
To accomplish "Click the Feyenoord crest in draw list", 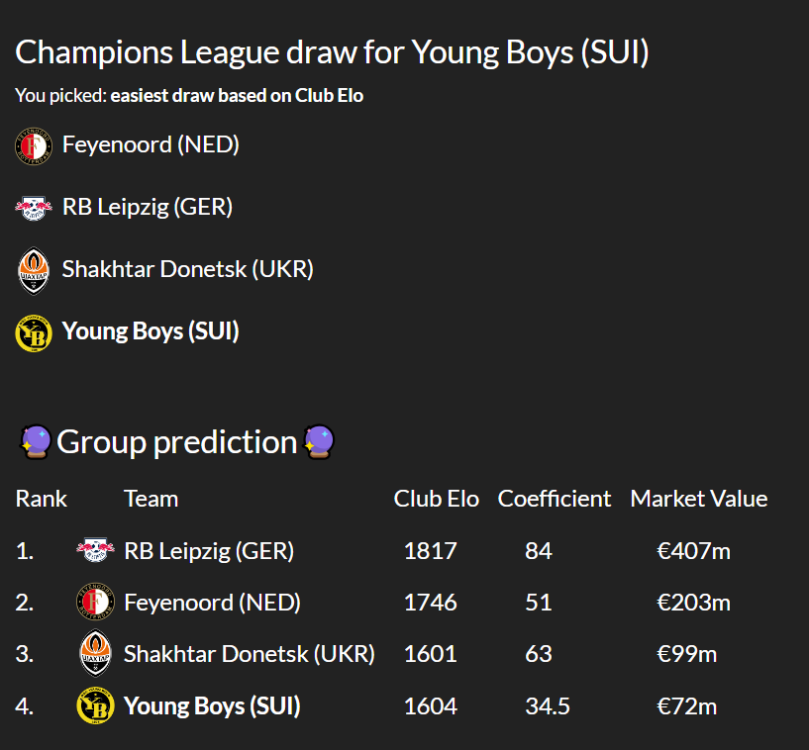I will pyautogui.click(x=34, y=146).
